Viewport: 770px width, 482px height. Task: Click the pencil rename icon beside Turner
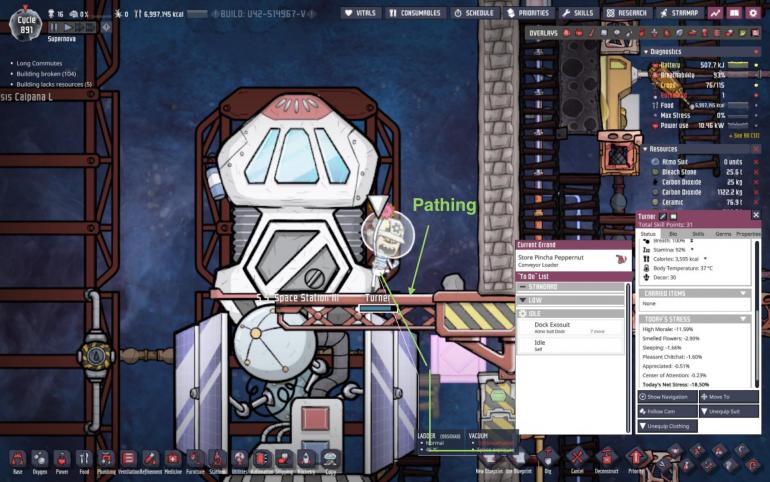[x=663, y=216]
